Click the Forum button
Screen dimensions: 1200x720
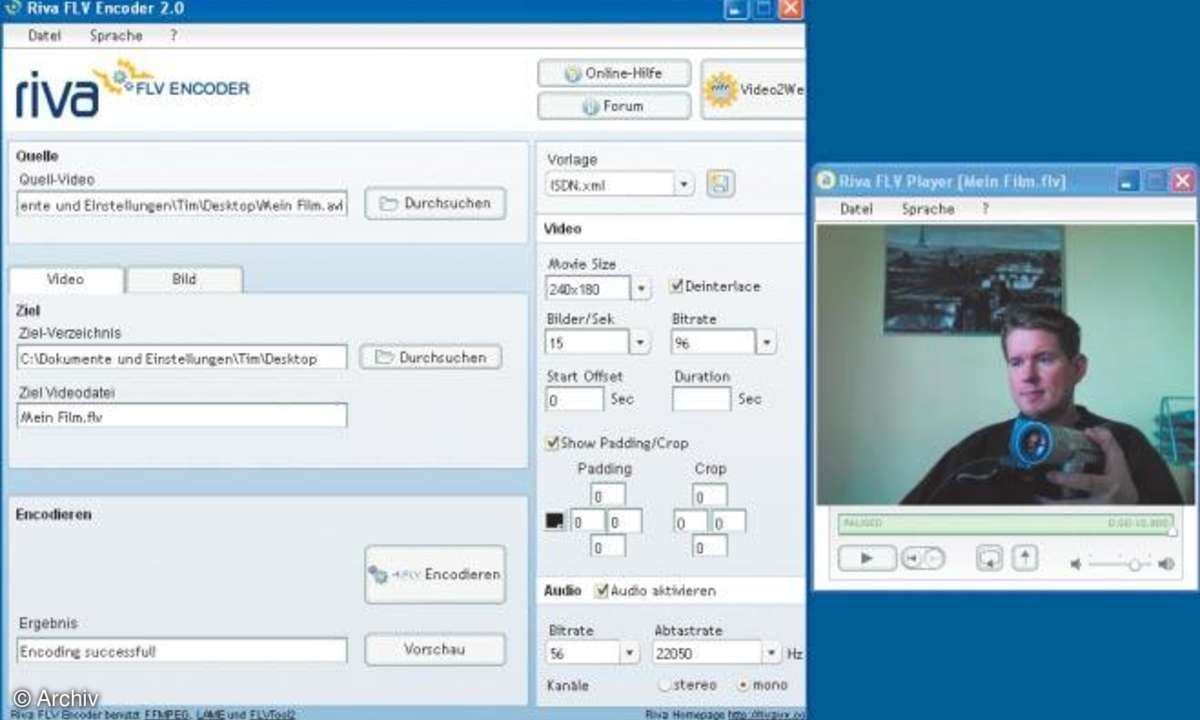point(614,106)
